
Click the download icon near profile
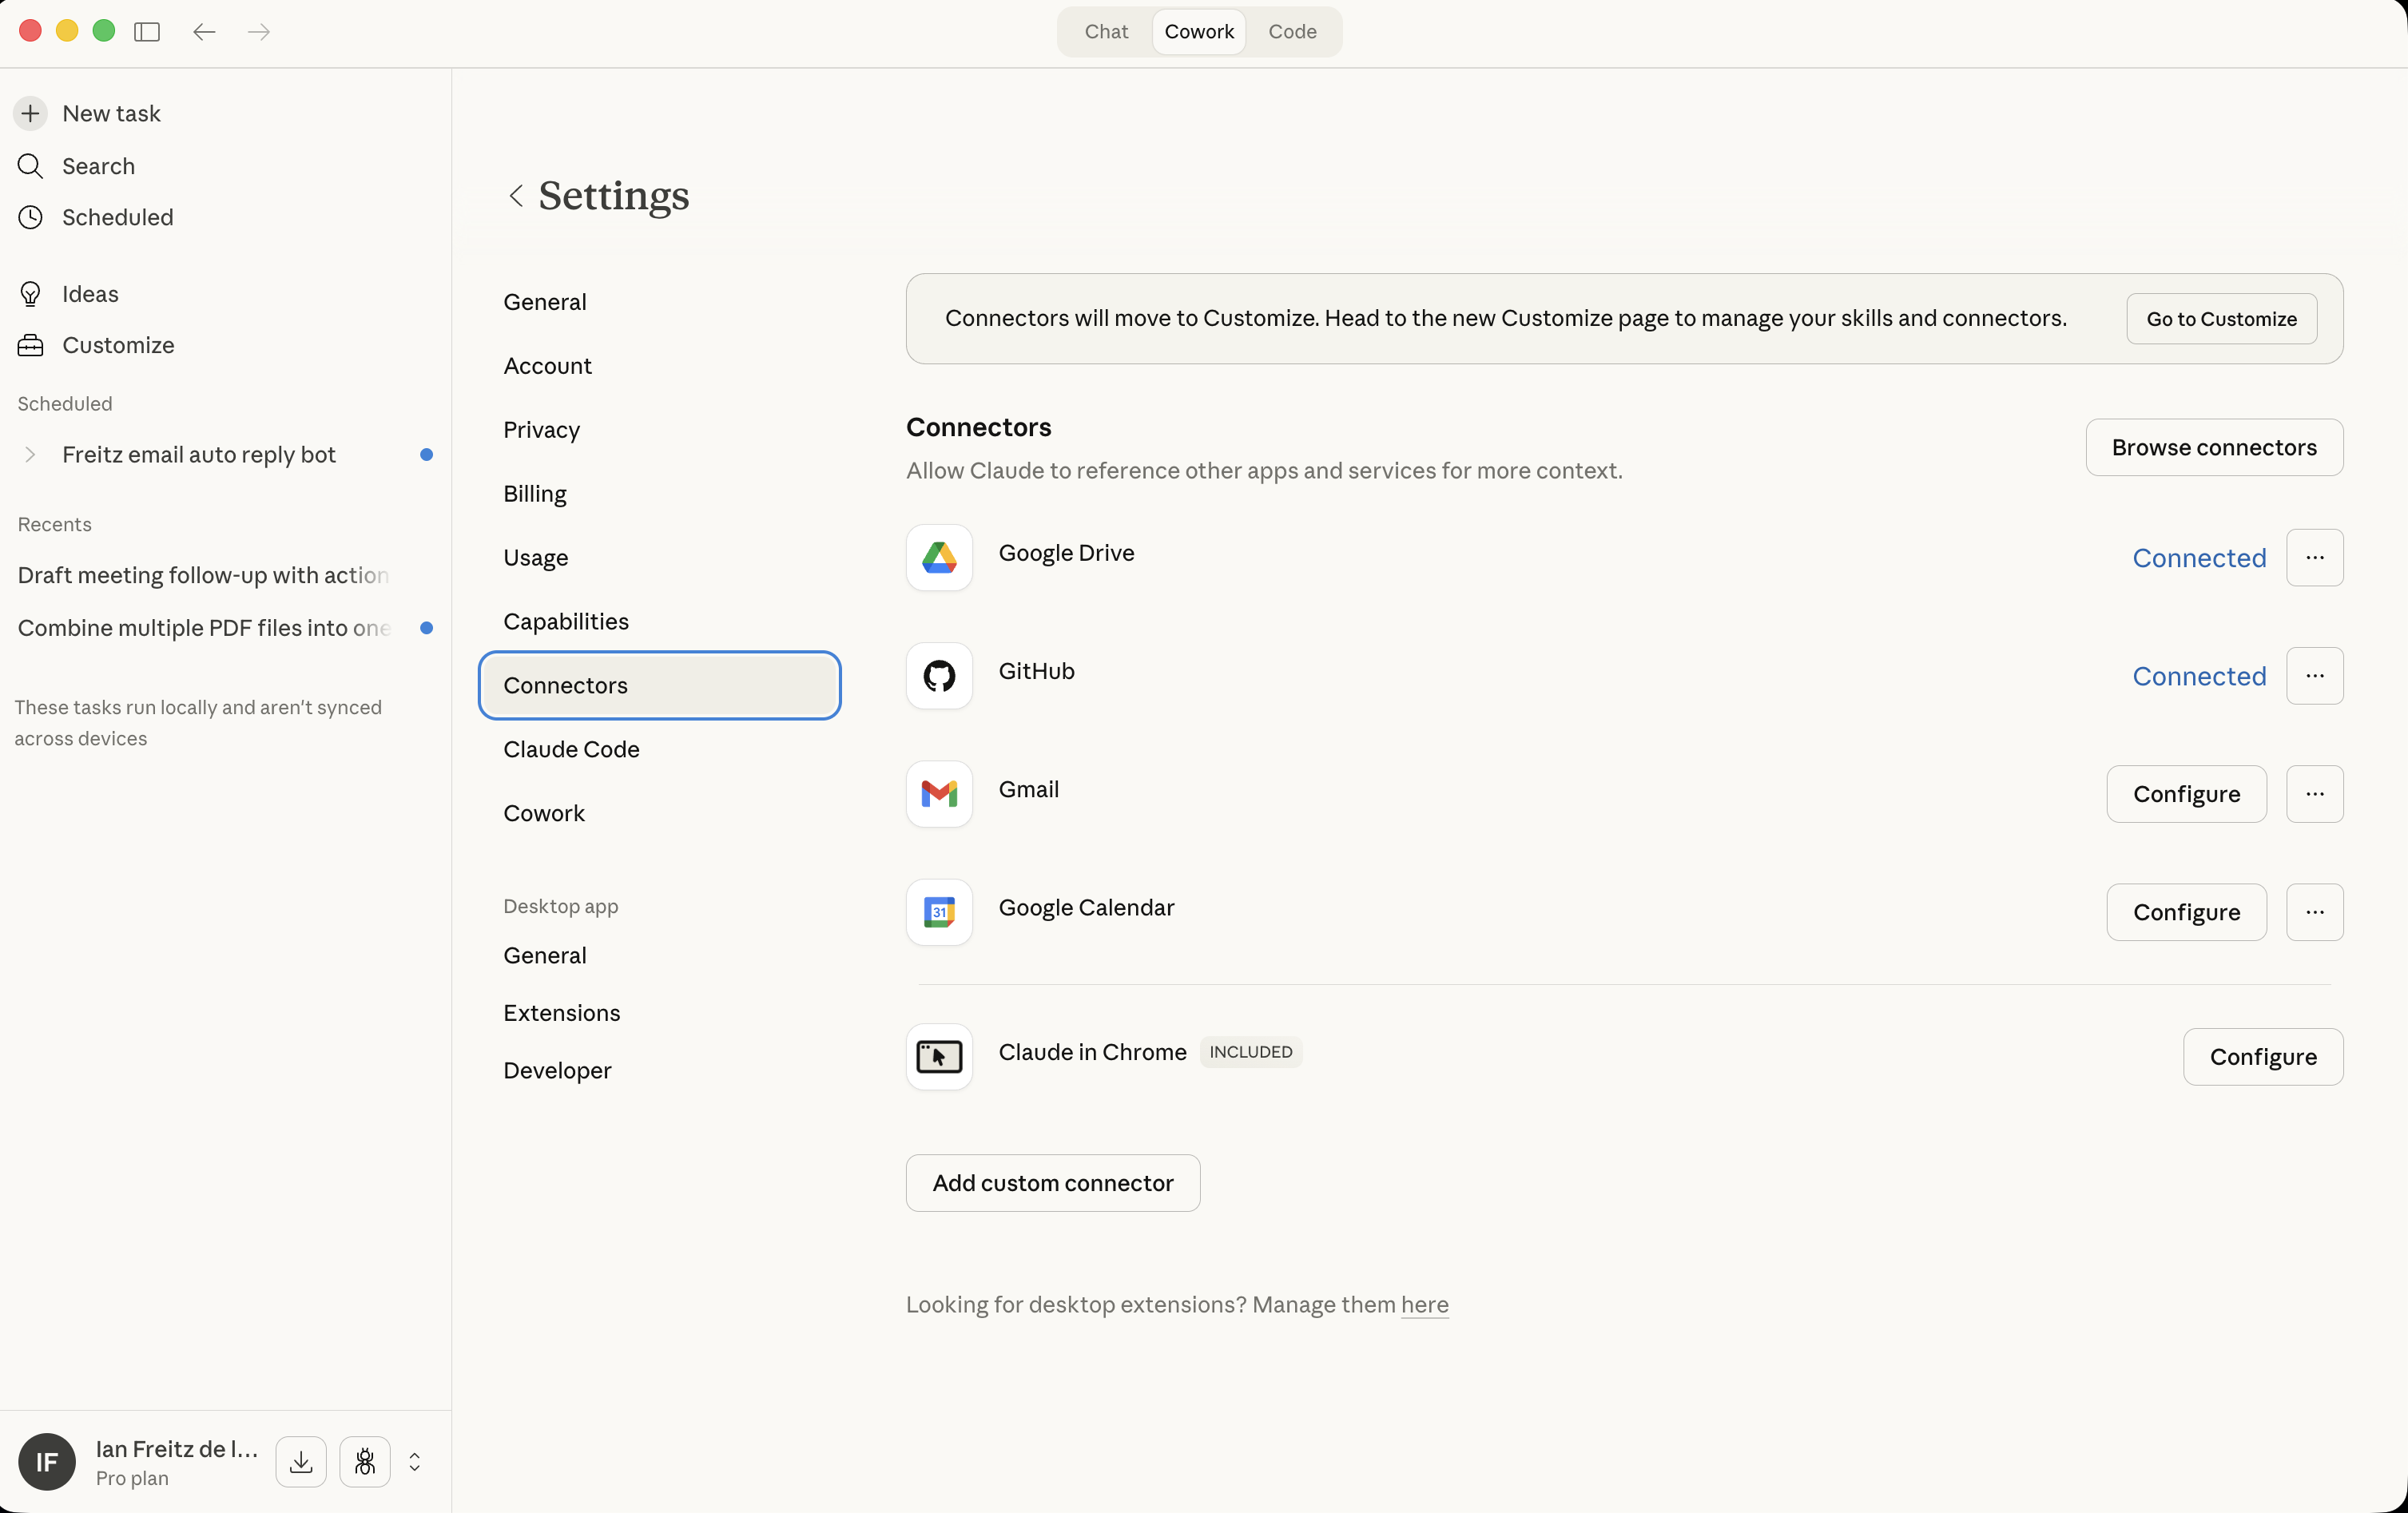(x=301, y=1462)
